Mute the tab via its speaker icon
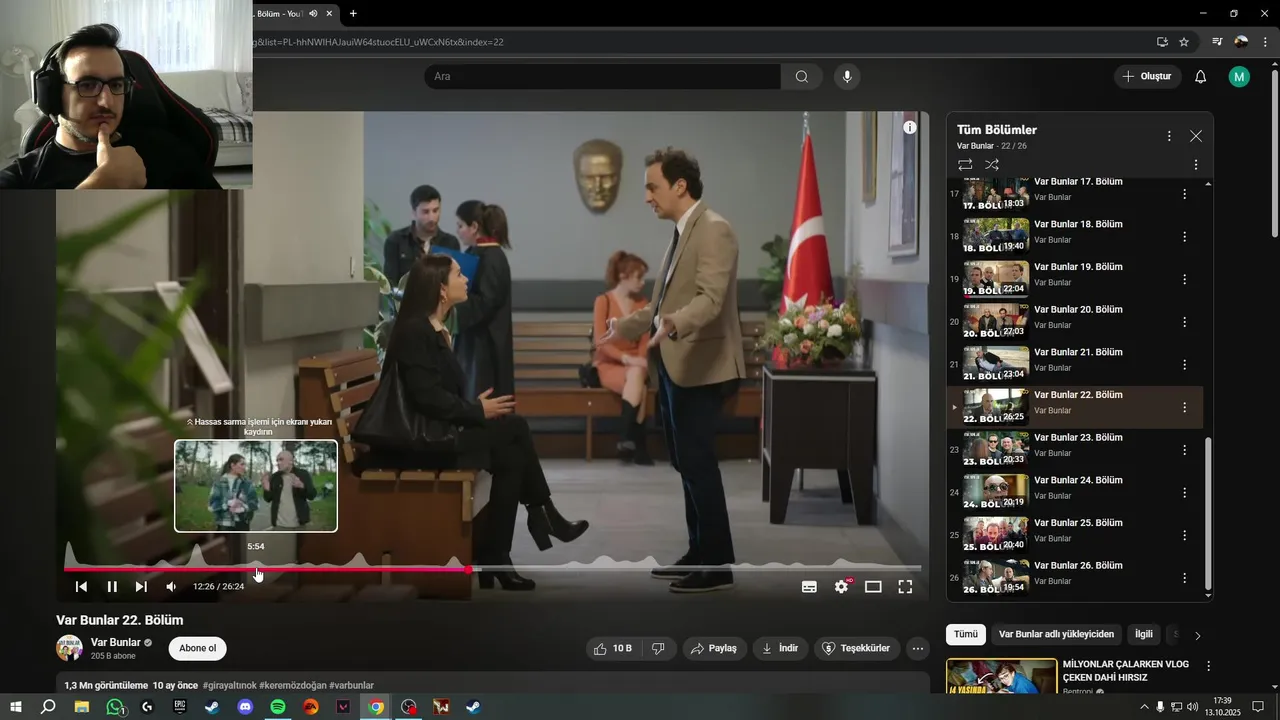The width and height of the screenshot is (1280, 720). (313, 13)
